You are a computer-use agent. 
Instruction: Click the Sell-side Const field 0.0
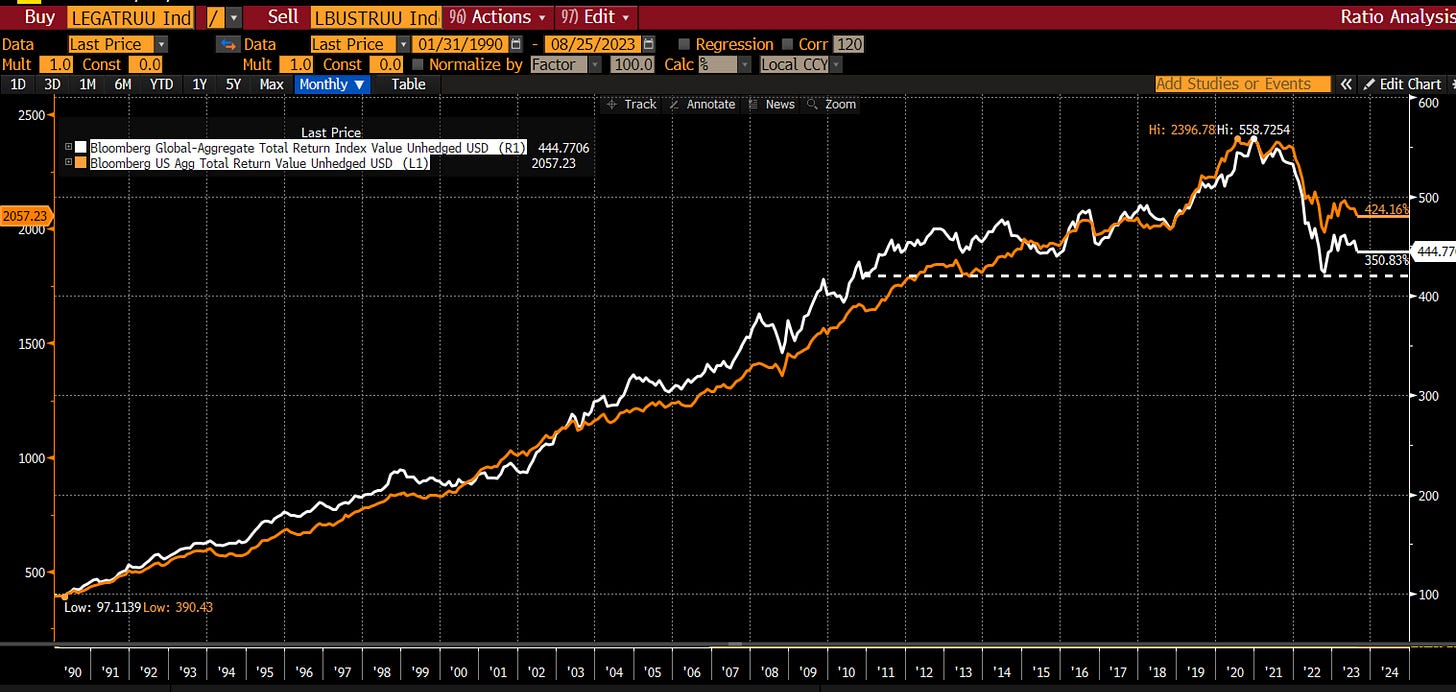(388, 64)
